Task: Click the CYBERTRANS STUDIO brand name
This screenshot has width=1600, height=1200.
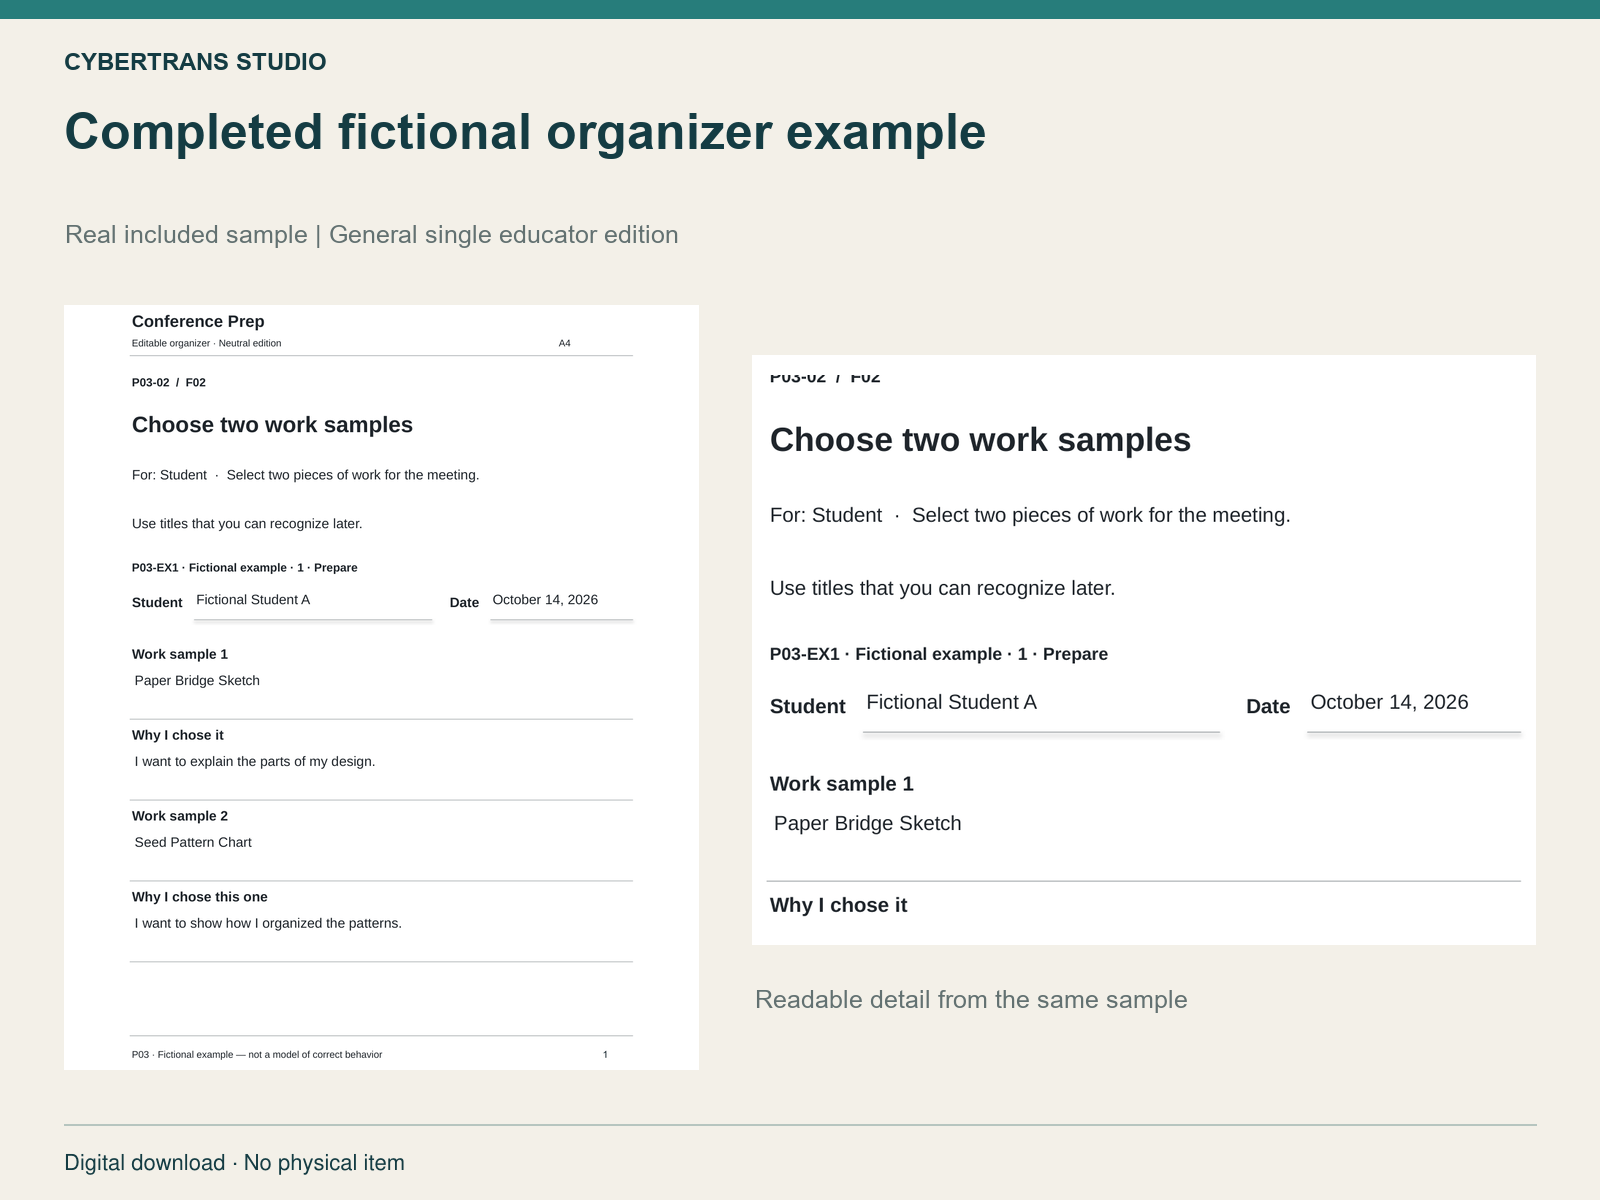Action: click(195, 62)
